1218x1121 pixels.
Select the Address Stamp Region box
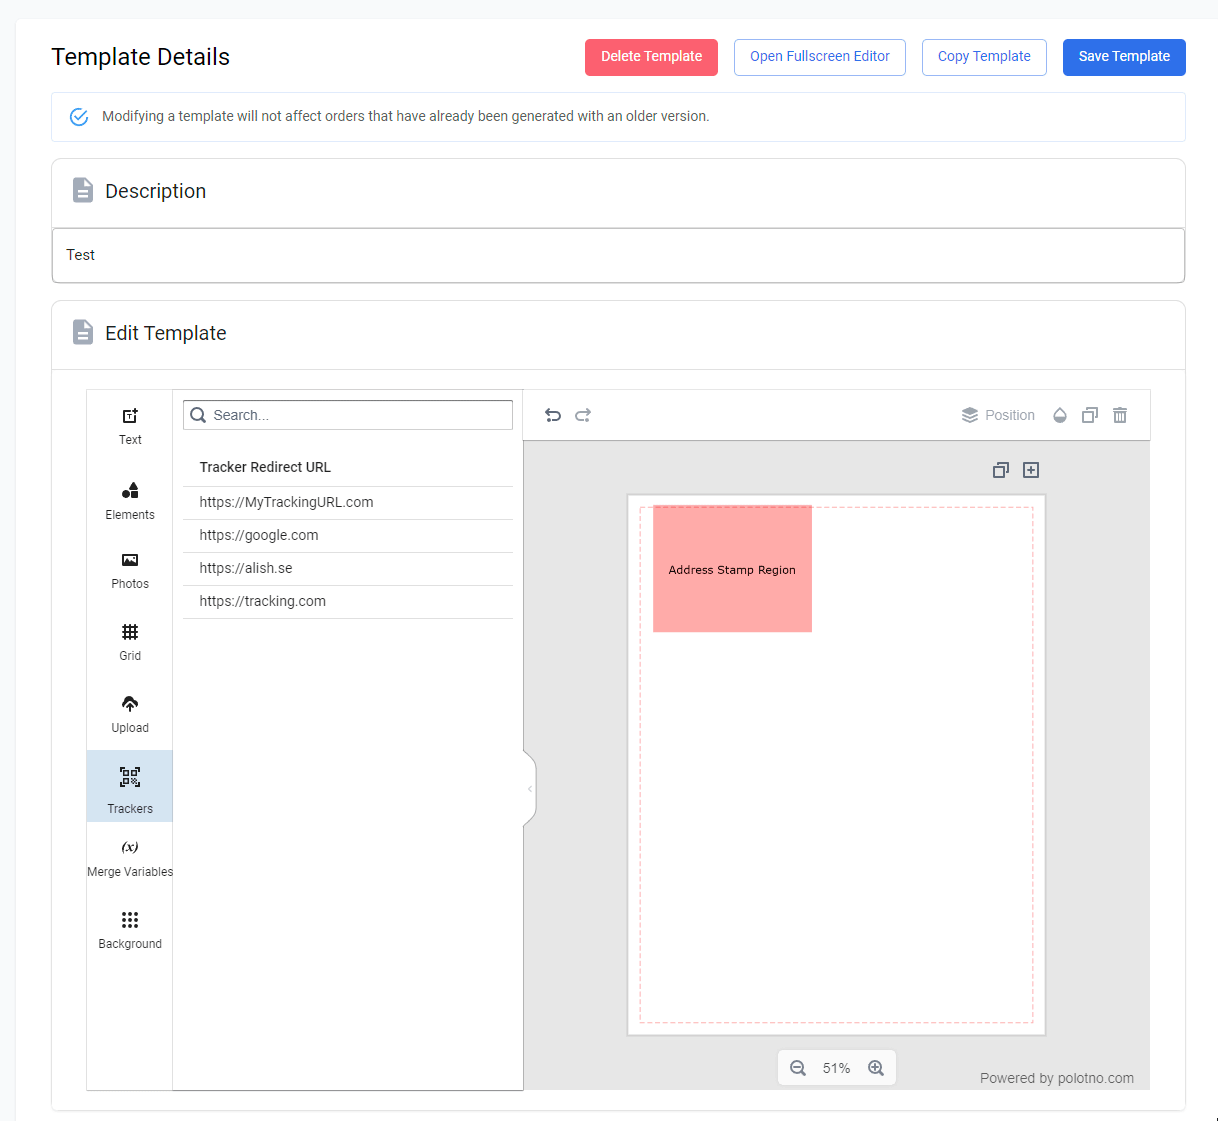732,569
